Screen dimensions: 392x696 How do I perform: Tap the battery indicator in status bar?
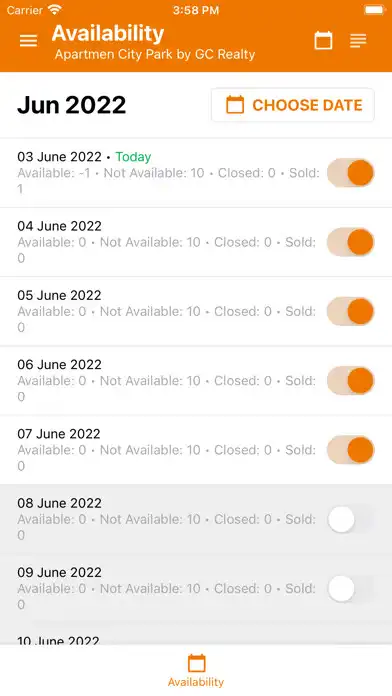374,9
